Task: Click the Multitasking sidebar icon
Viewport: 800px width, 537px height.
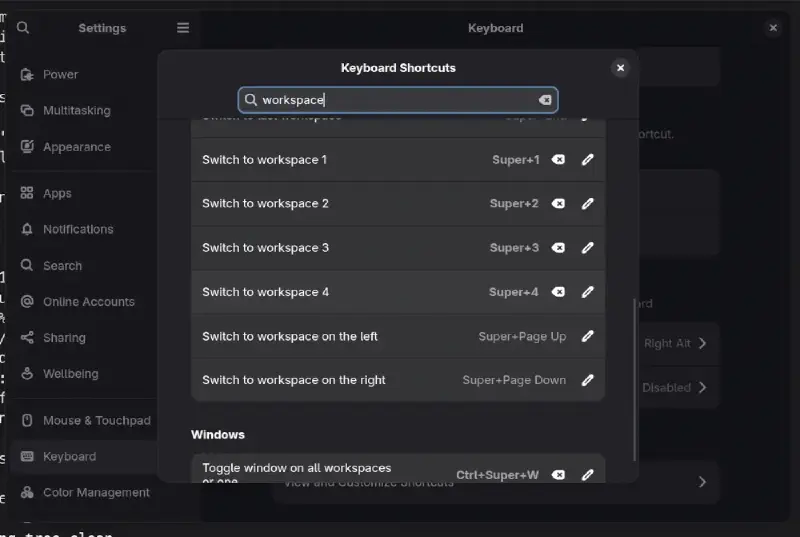Action: pyautogui.click(x=27, y=111)
